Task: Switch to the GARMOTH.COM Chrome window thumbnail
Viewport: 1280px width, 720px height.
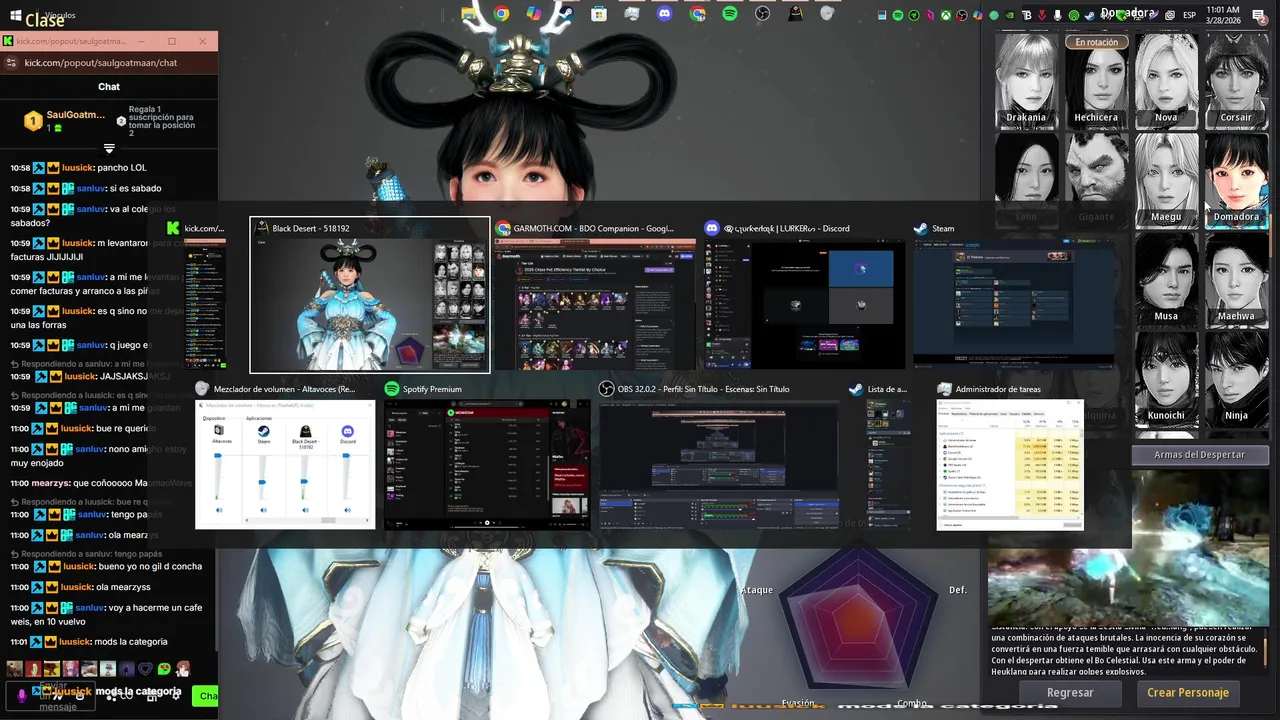Action: [596, 295]
